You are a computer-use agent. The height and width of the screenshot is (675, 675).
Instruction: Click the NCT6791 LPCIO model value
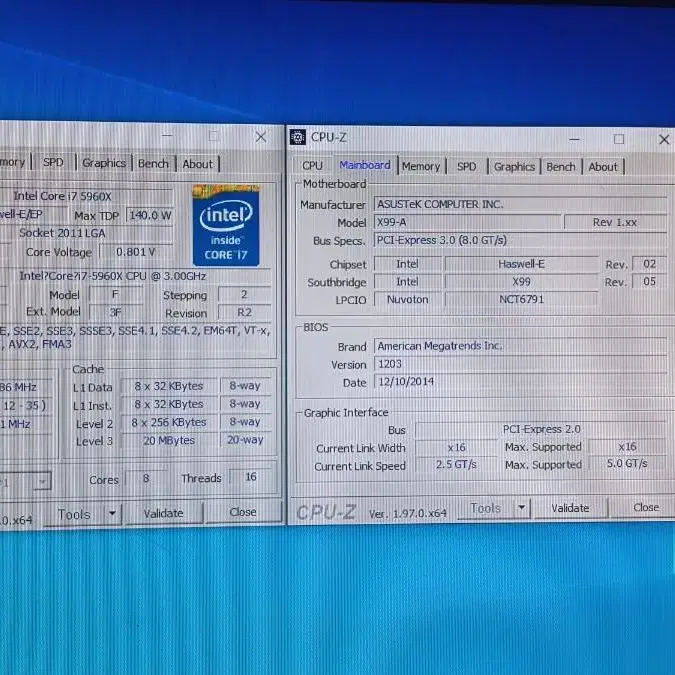coord(521,299)
